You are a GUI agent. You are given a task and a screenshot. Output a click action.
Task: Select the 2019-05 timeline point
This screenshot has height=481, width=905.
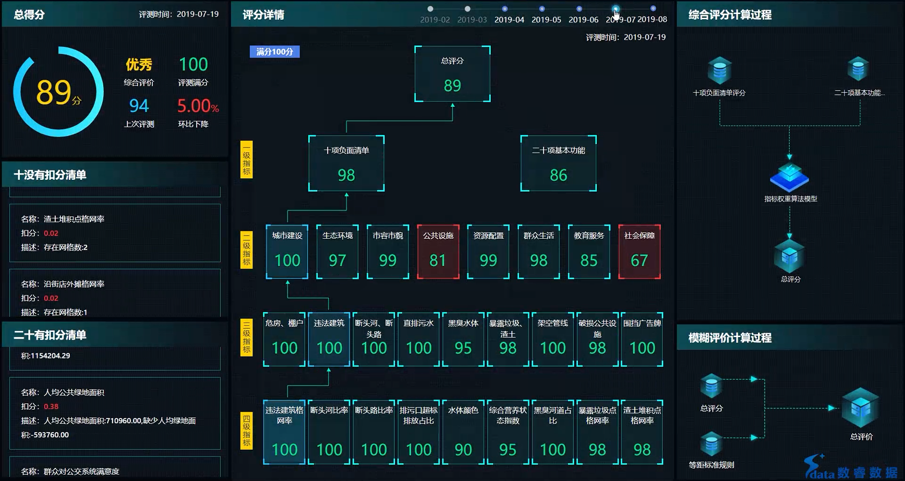coord(542,9)
